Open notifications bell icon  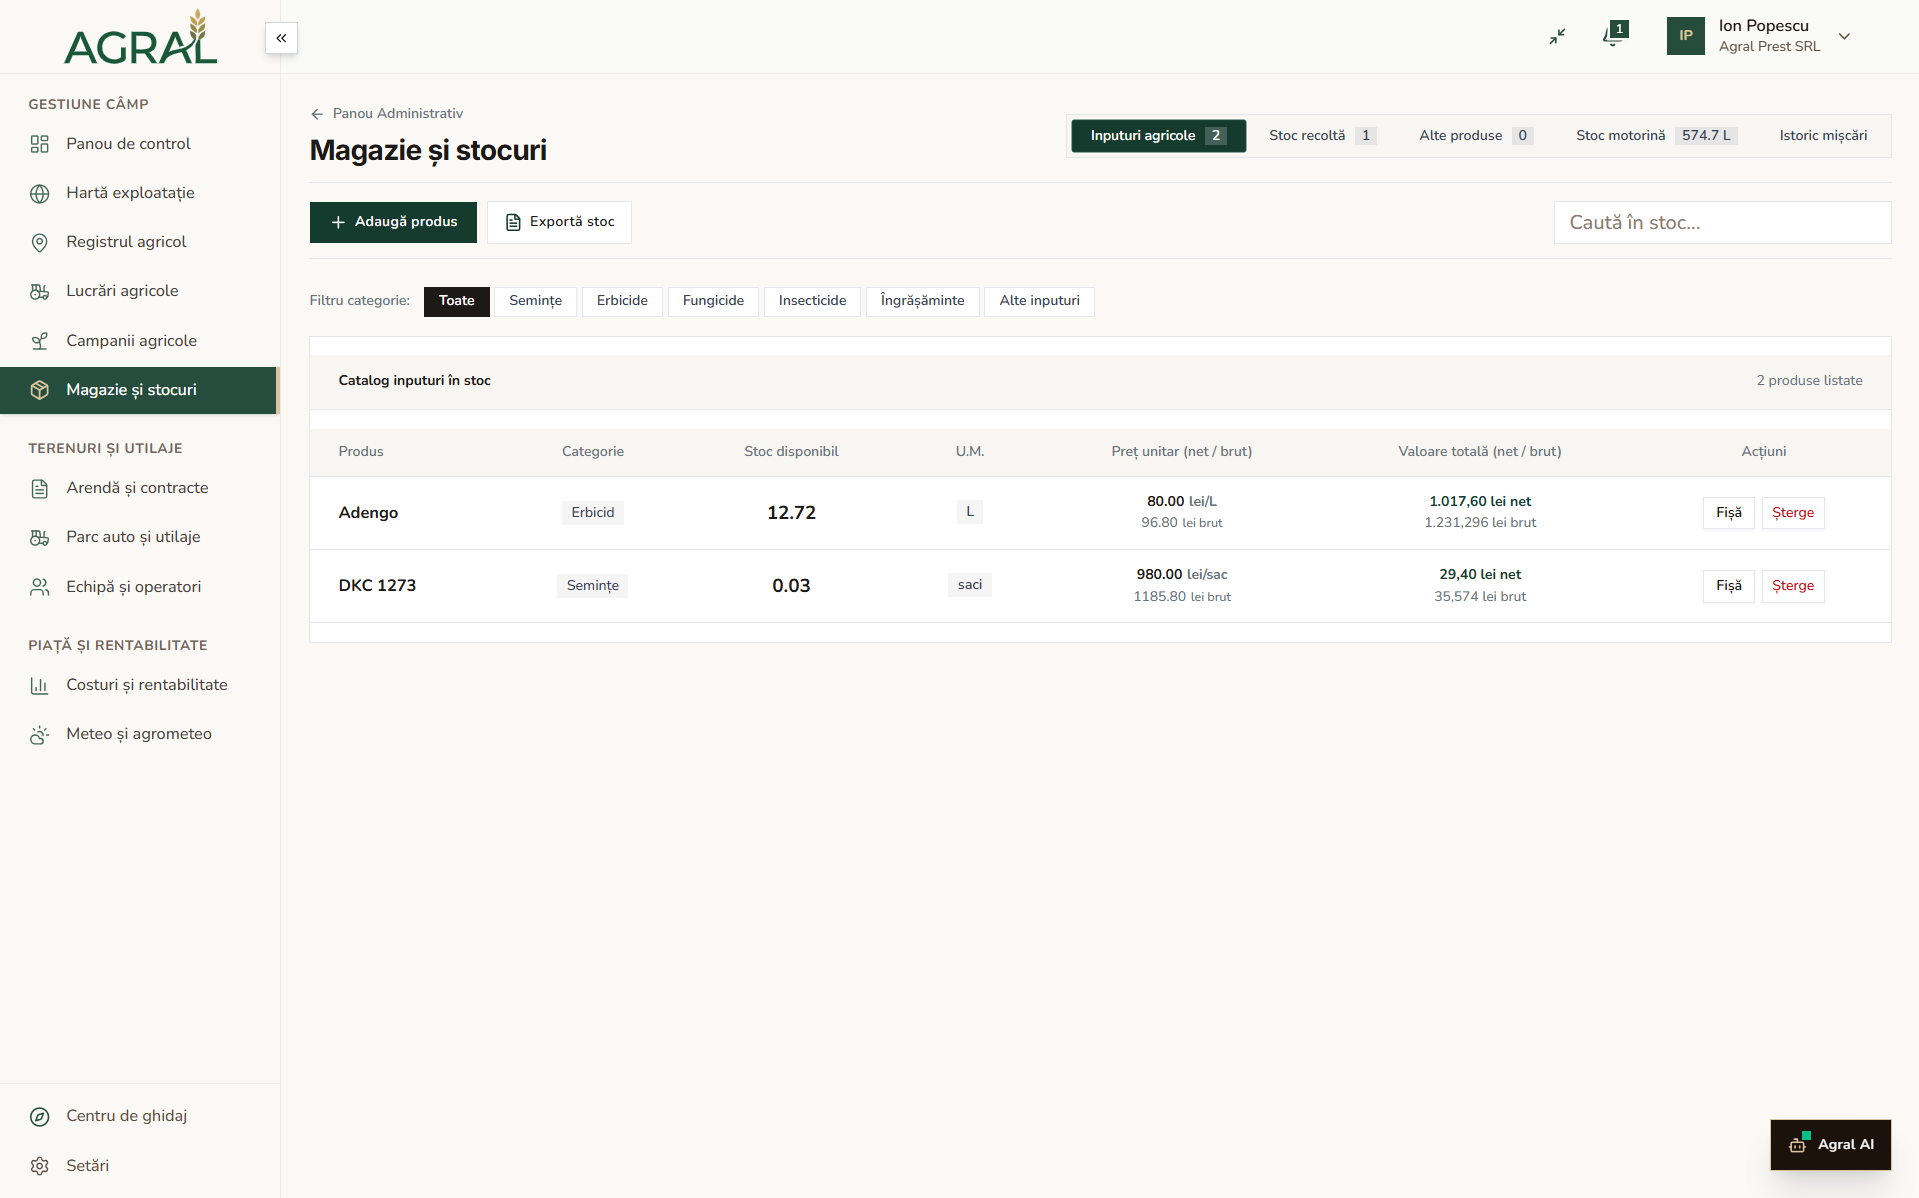(x=1613, y=36)
